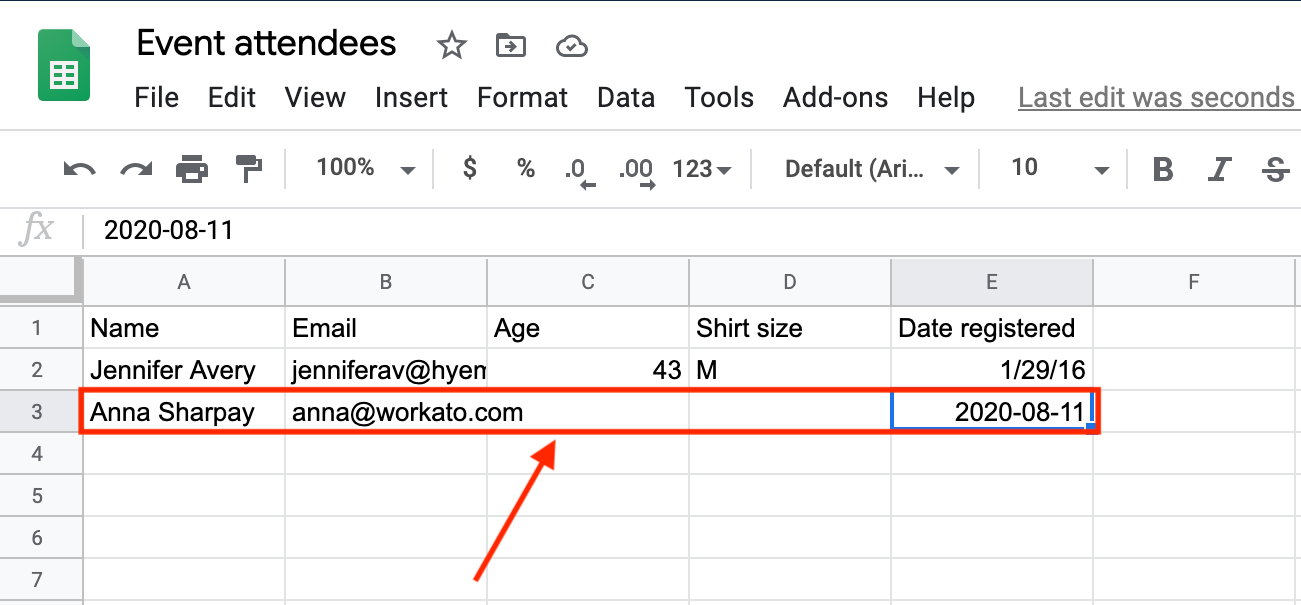
Task: Open the Data menu
Action: pos(626,97)
